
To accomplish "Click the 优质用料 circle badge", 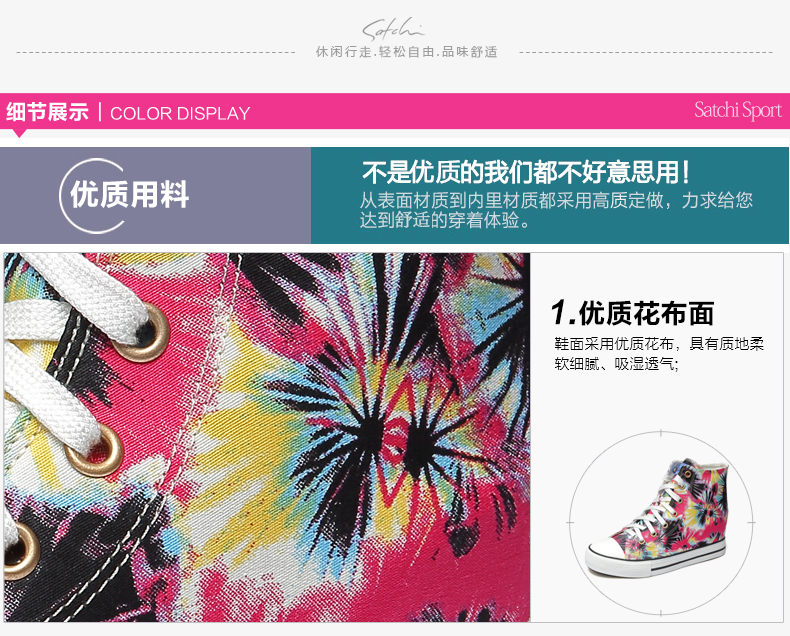I will [x=124, y=196].
